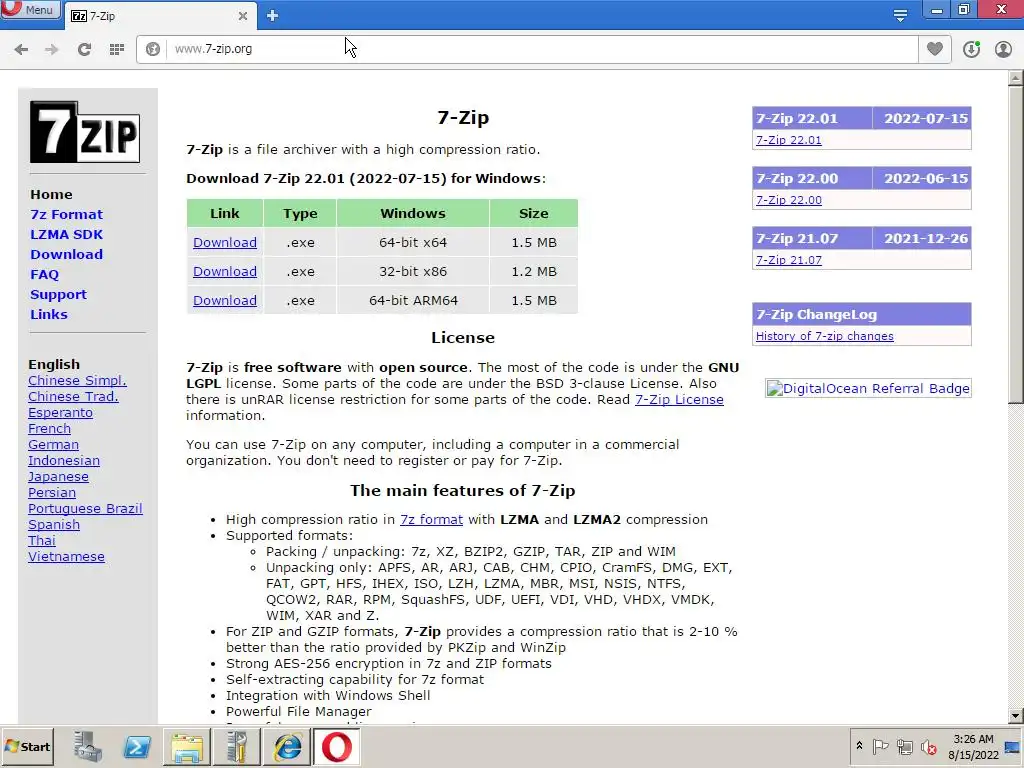The width and height of the screenshot is (1024, 768).
Task: Open the 7-Zip 22.01 news link
Action: pyautogui.click(x=788, y=140)
